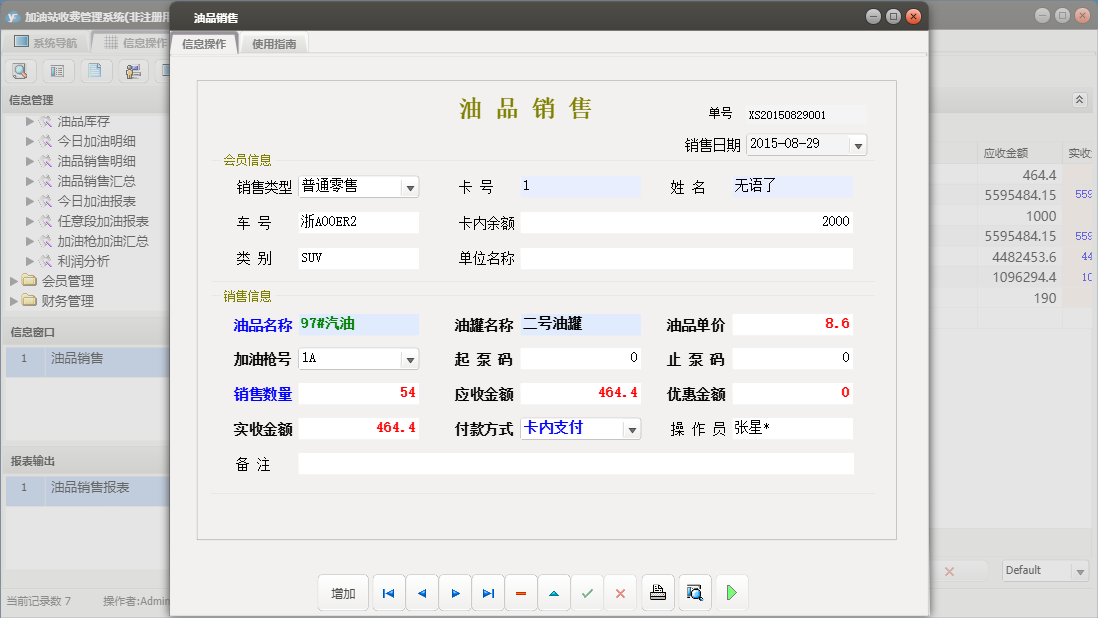Advance to the next record arrow icon
This screenshot has width=1098, height=618.
pyautogui.click(x=455, y=592)
